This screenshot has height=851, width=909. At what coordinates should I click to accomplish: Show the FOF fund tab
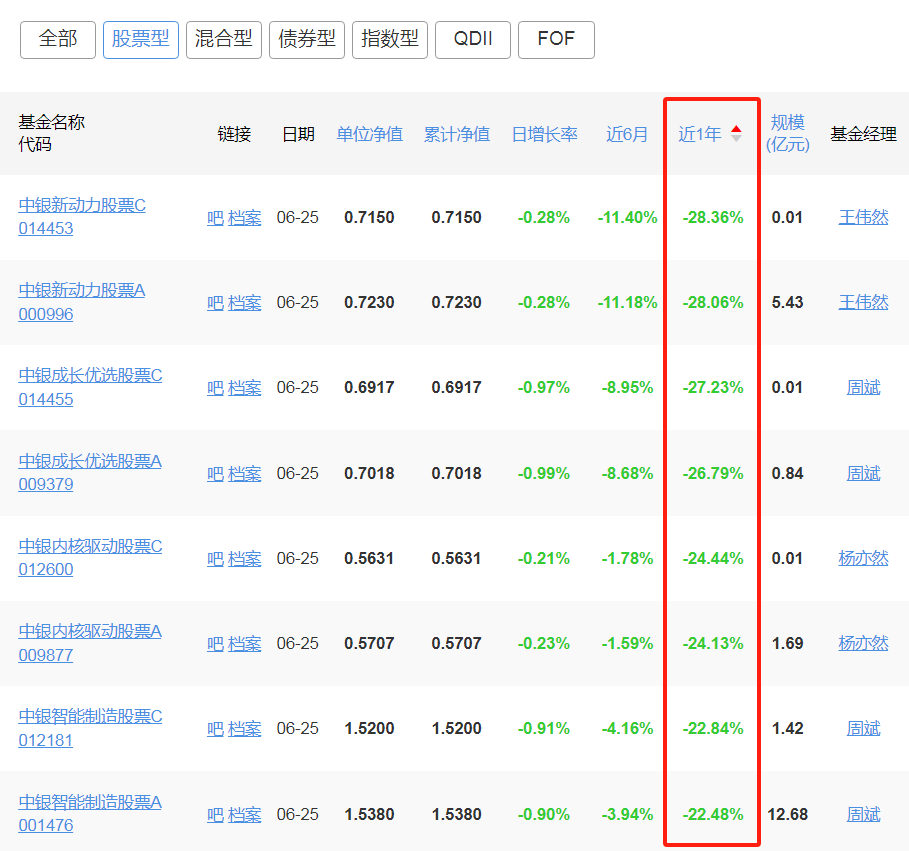pyautogui.click(x=556, y=40)
